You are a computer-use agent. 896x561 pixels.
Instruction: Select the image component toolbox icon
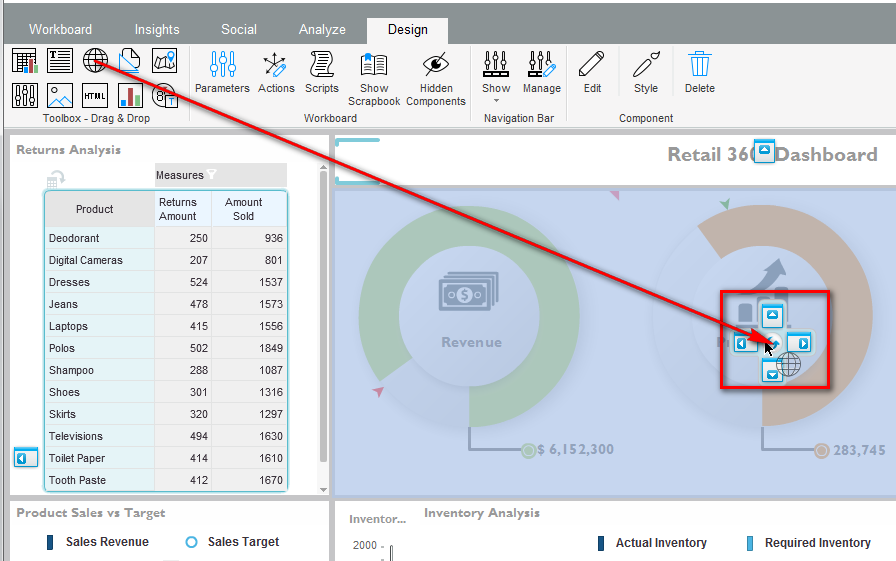tap(60, 96)
